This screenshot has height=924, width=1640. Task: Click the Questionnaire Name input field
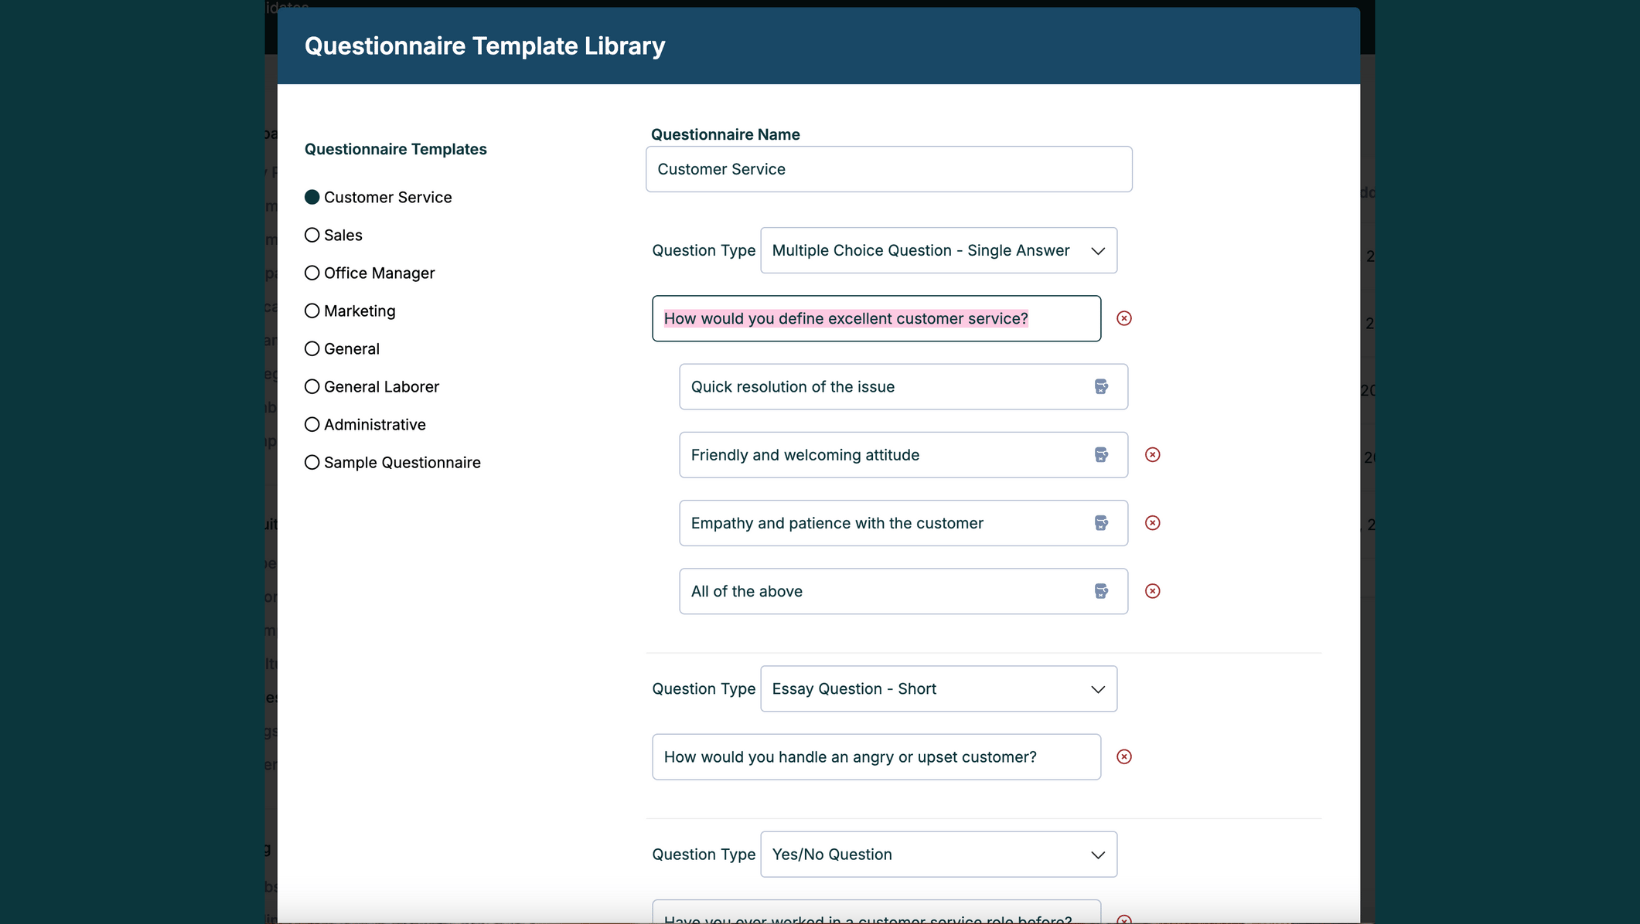coord(888,169)
